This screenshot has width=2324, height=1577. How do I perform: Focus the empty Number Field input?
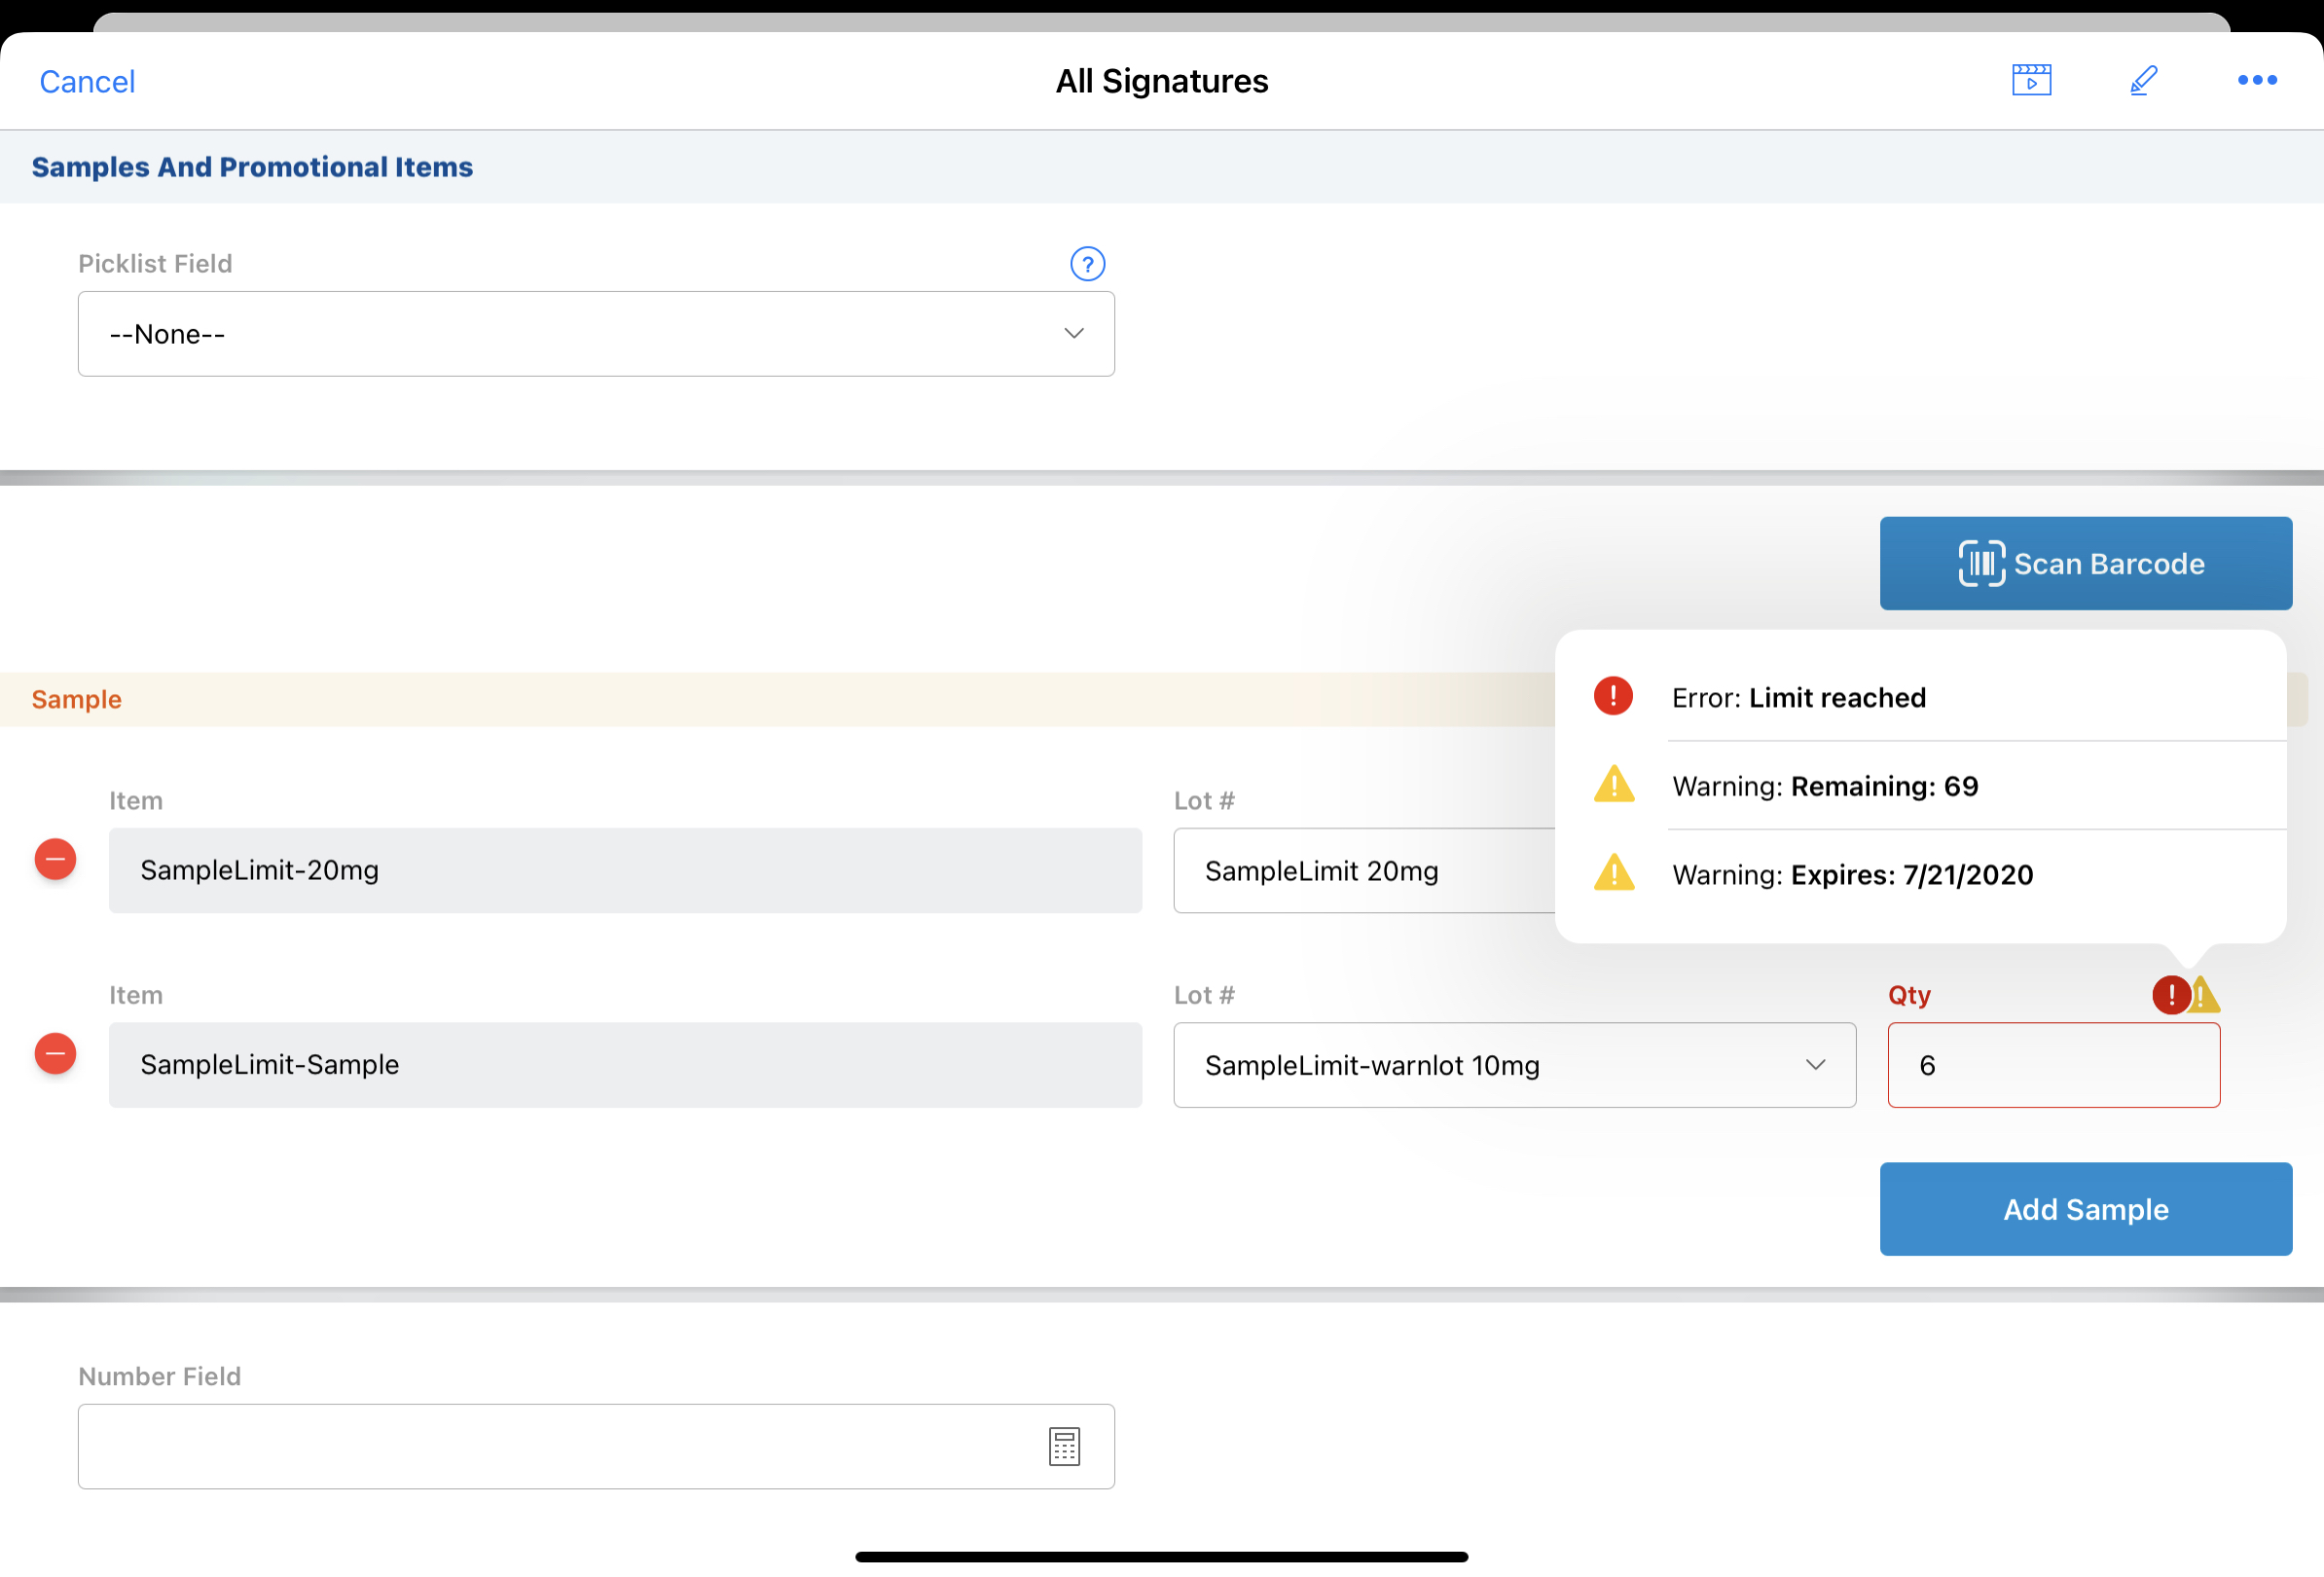tap(560, 1446)
